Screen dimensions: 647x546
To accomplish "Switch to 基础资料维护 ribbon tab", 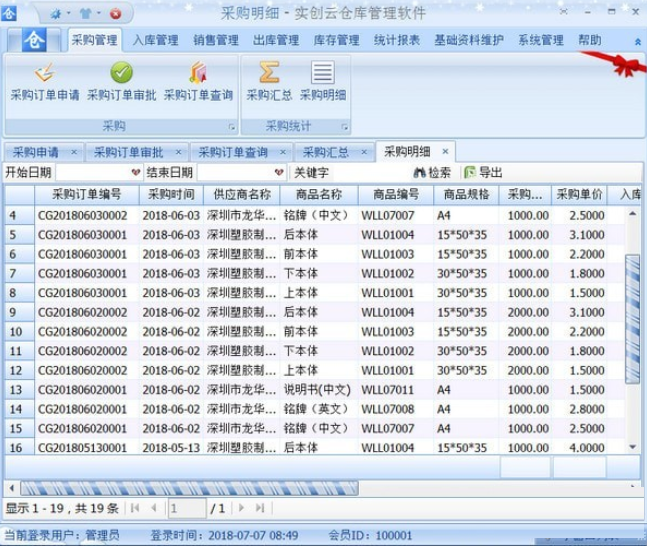I will [x=469, y=40].
